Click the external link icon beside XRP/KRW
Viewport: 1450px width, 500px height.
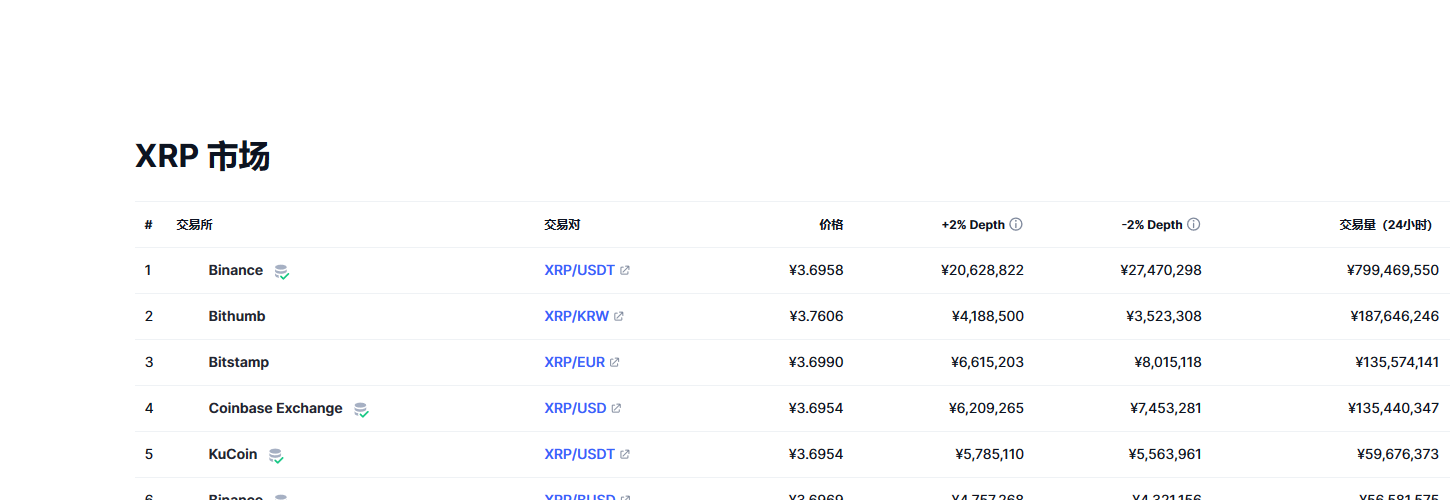619,317
